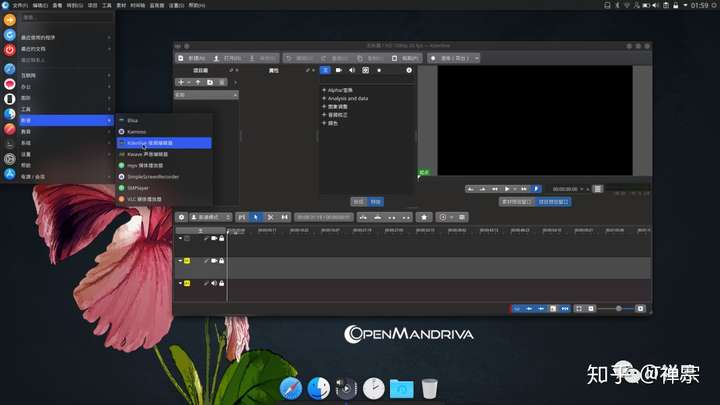Image resolution: width=720 pixels, height=405 pixels.
Task: Open the compass browser icon in dock
Action: (x=291, y=388)
